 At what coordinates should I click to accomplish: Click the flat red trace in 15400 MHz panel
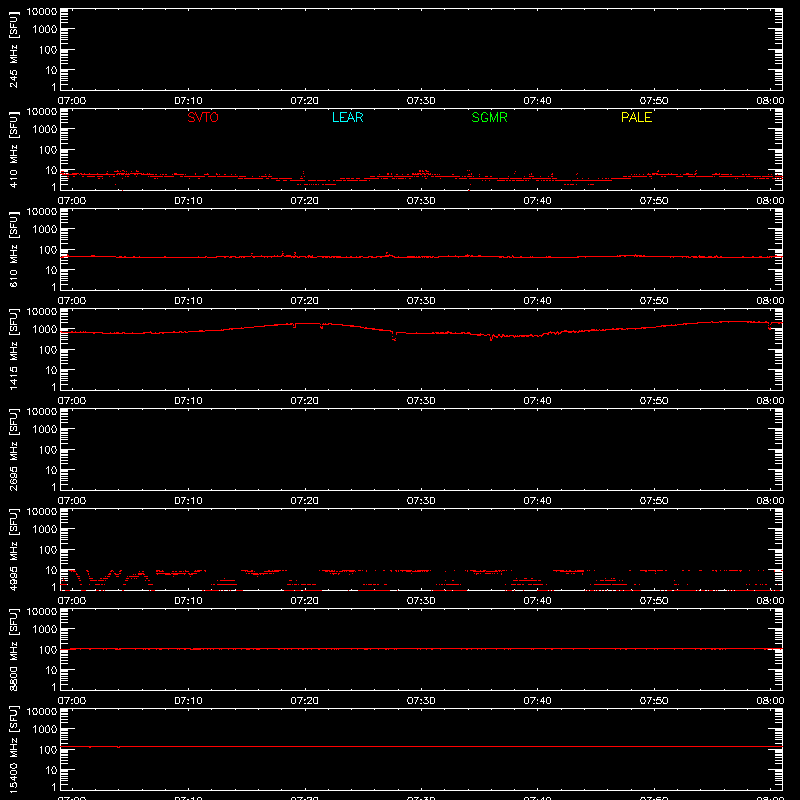(x=421, y=746)
